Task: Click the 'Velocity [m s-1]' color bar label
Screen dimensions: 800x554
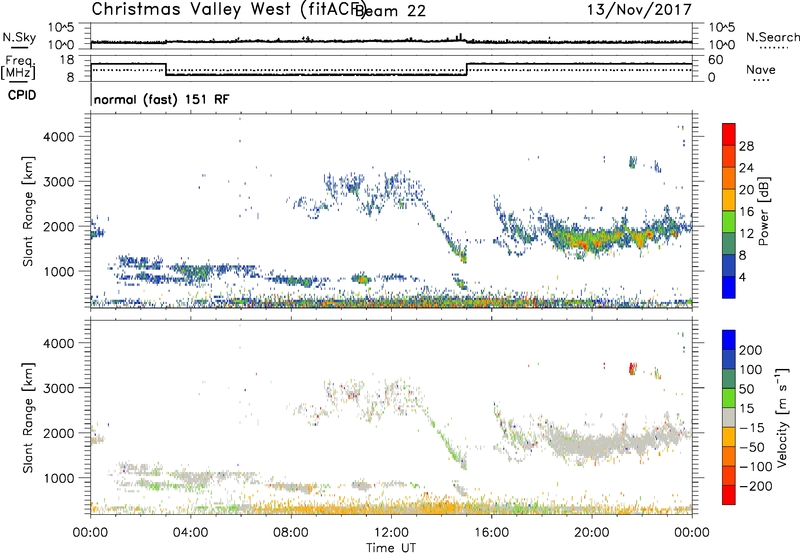Action: coord(781,417)
